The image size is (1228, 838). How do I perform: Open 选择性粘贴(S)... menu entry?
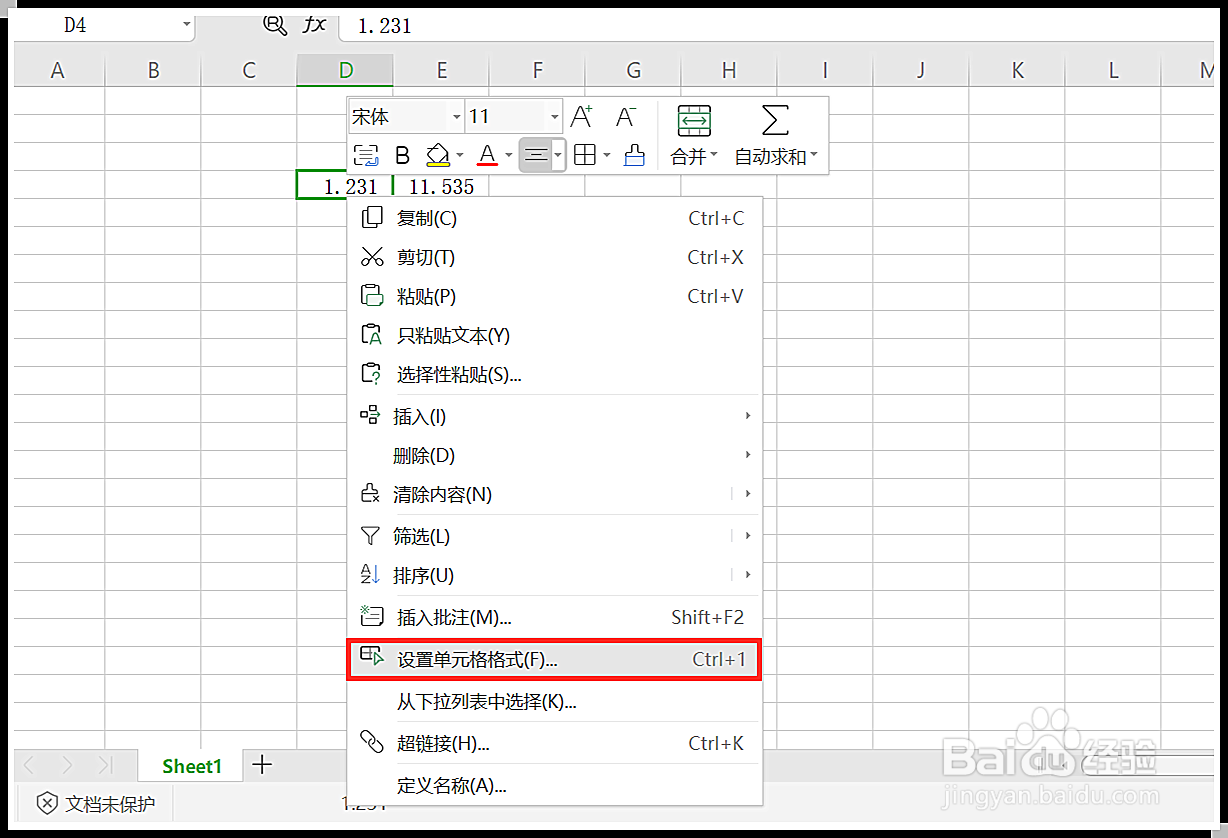[x=555, y=374]
